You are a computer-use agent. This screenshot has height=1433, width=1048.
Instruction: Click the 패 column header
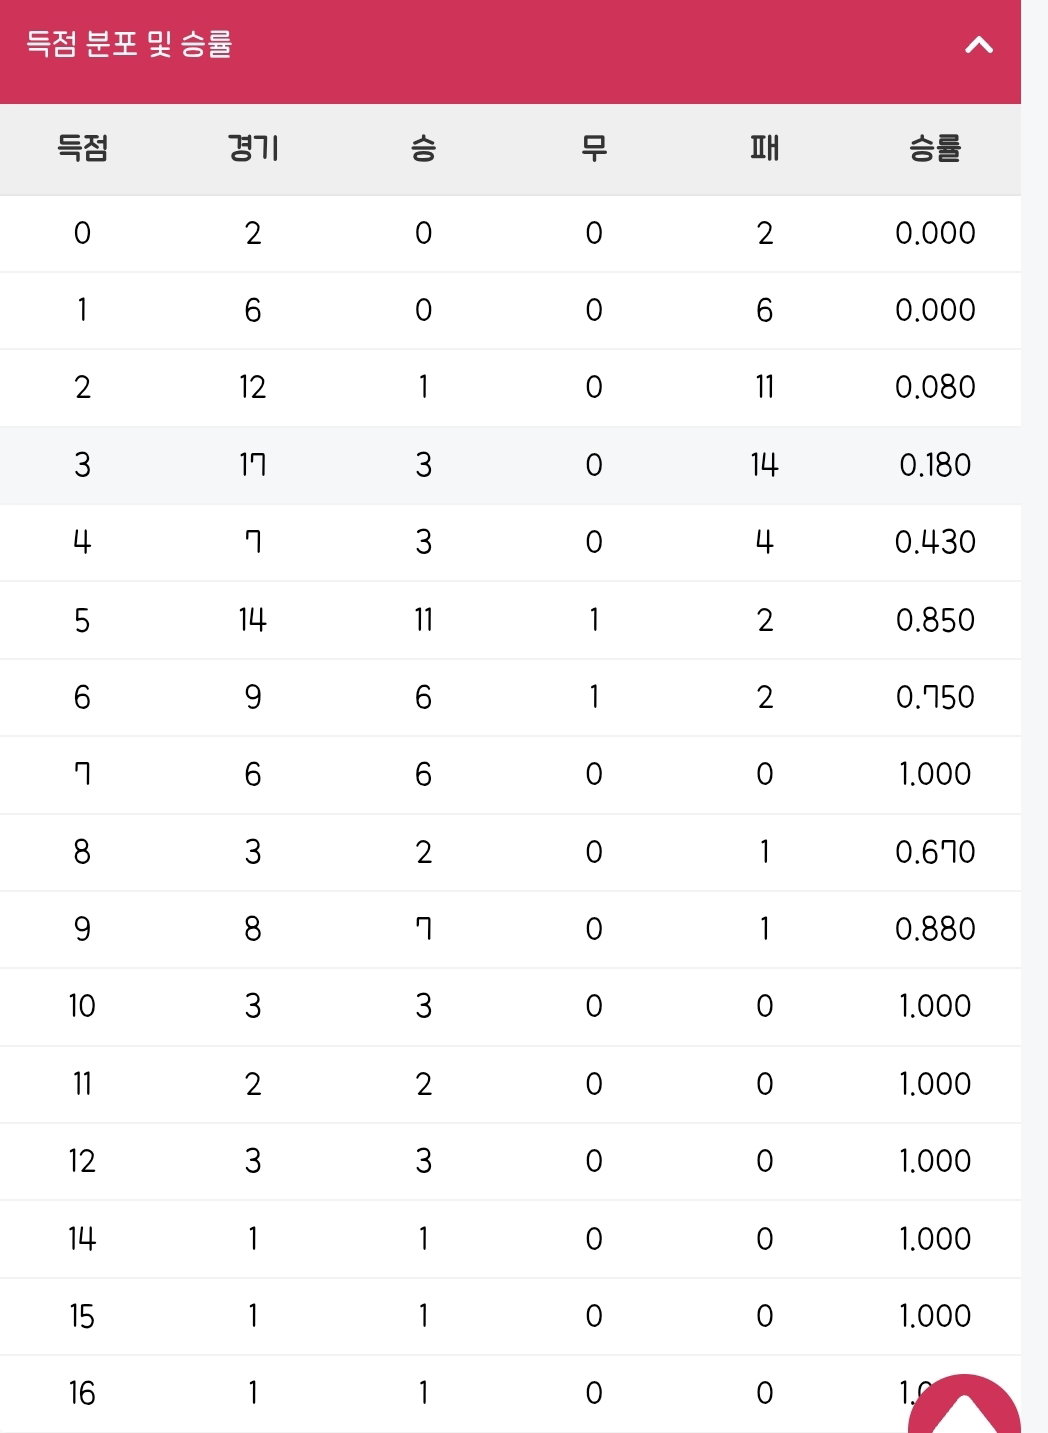coord(765,149)
